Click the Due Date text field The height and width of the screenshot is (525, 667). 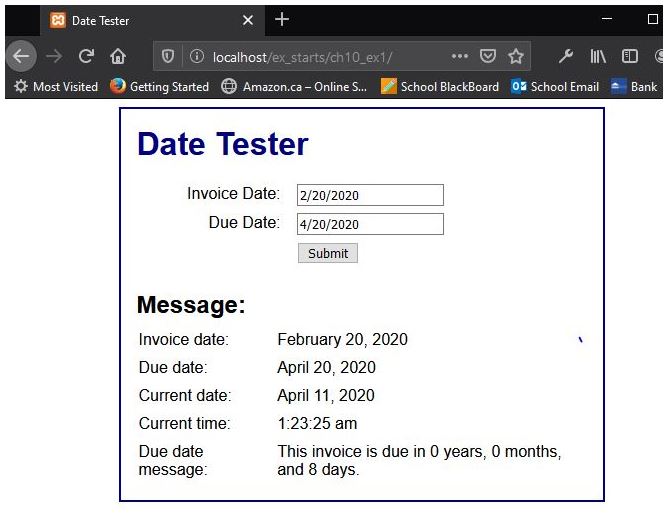click(x=370, y=224)
